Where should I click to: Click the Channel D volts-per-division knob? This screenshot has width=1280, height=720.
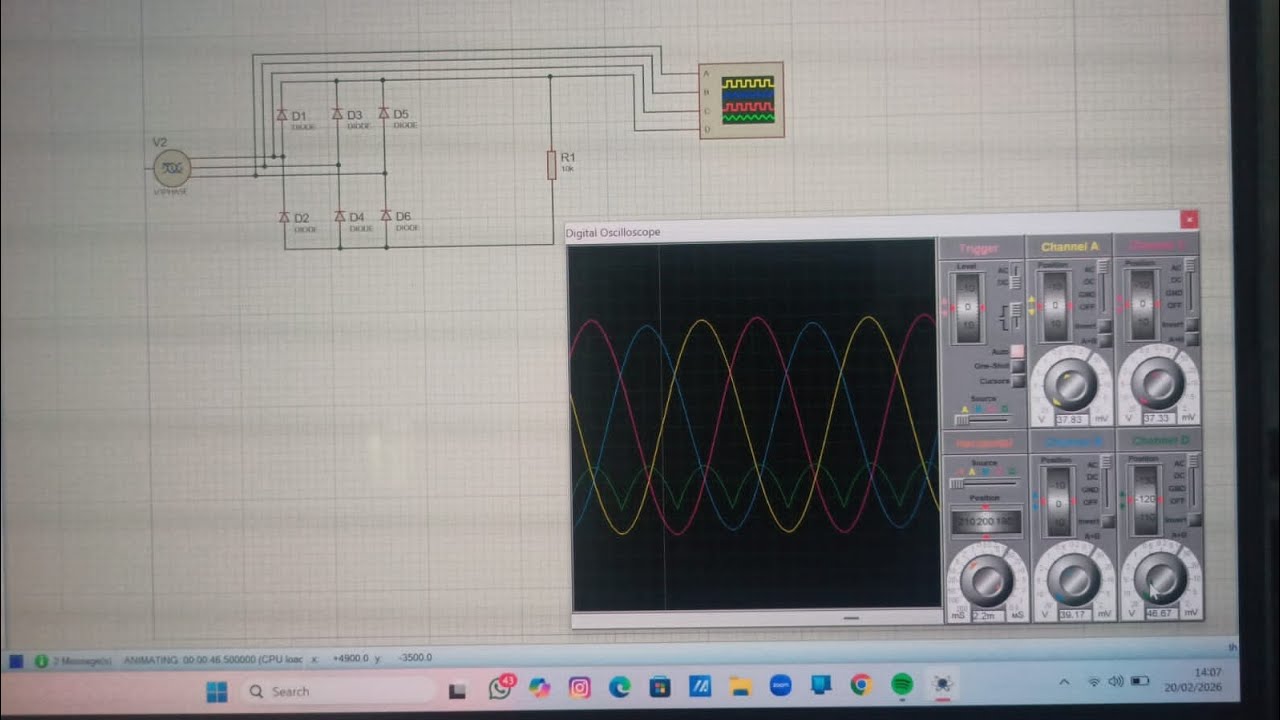click(1162, 577)
